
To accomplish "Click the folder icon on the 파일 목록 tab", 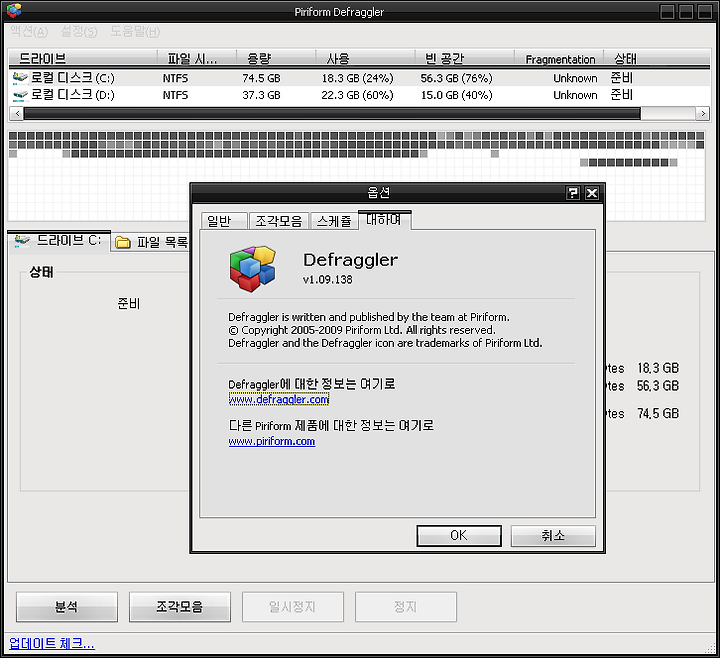I will (x=123, y=242).
